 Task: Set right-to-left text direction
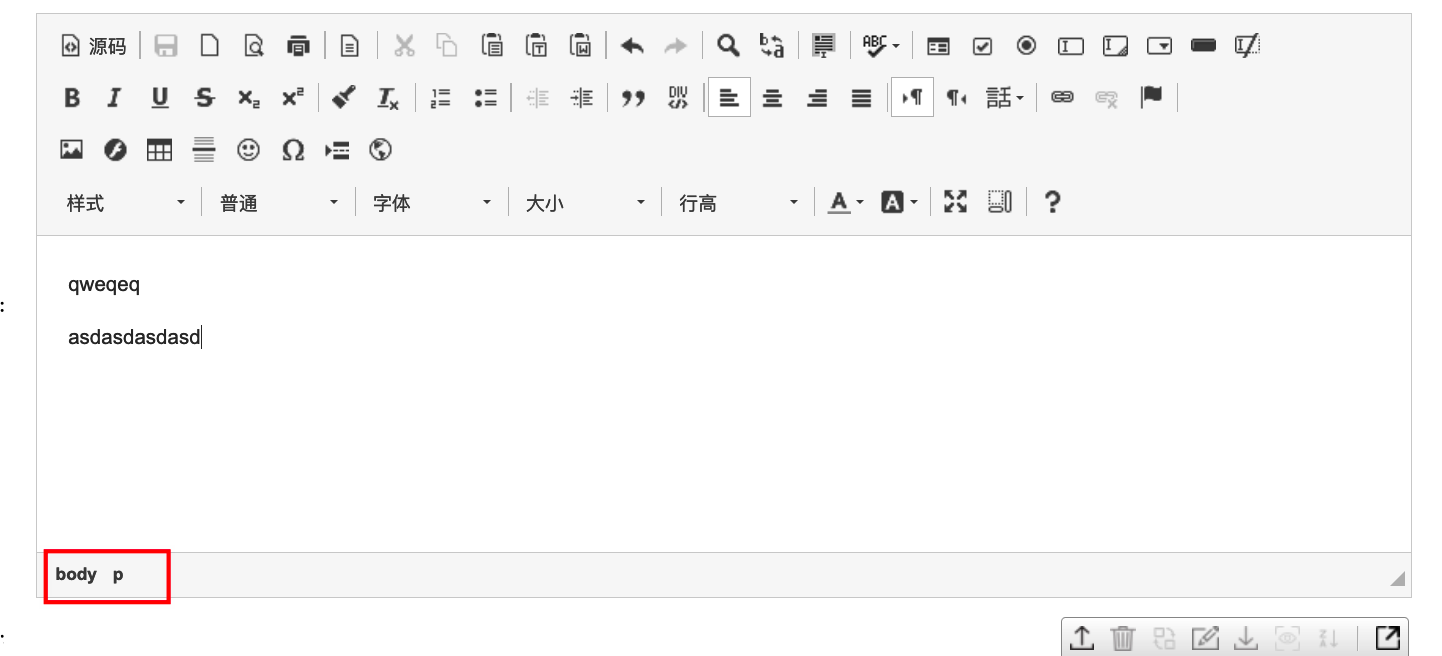956,97
